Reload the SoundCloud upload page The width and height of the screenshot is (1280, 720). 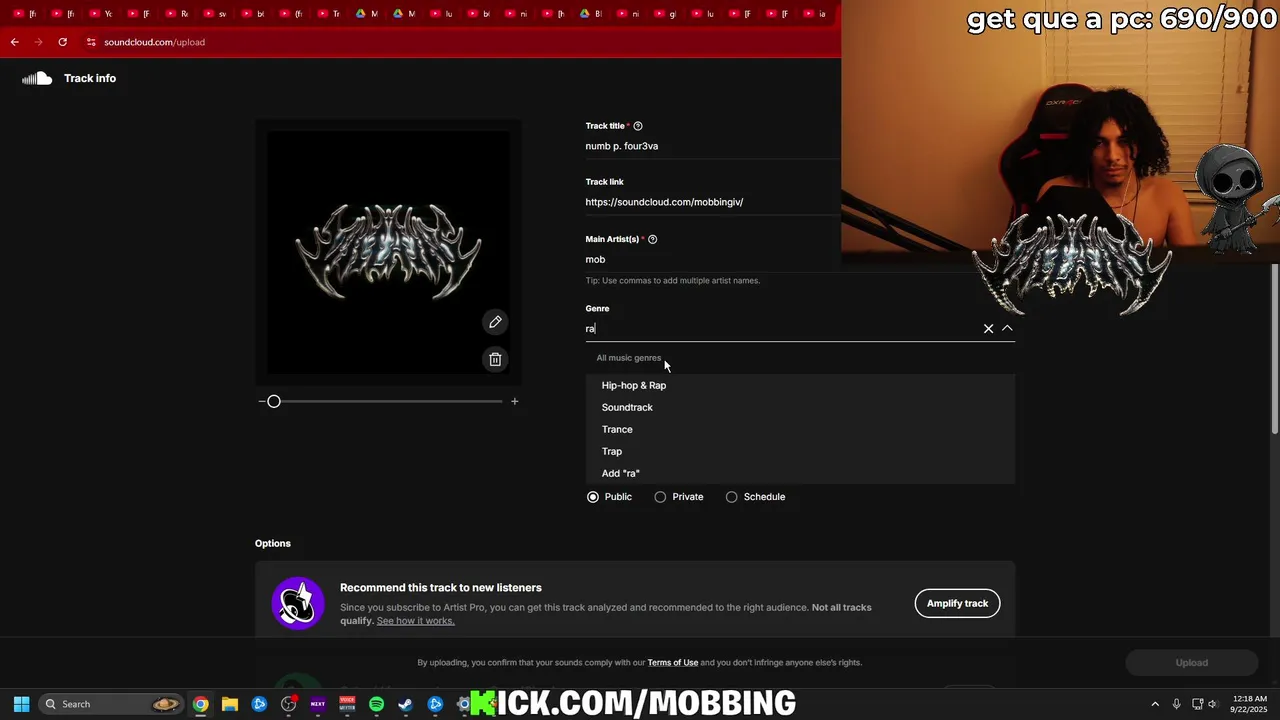click(62, 42)
